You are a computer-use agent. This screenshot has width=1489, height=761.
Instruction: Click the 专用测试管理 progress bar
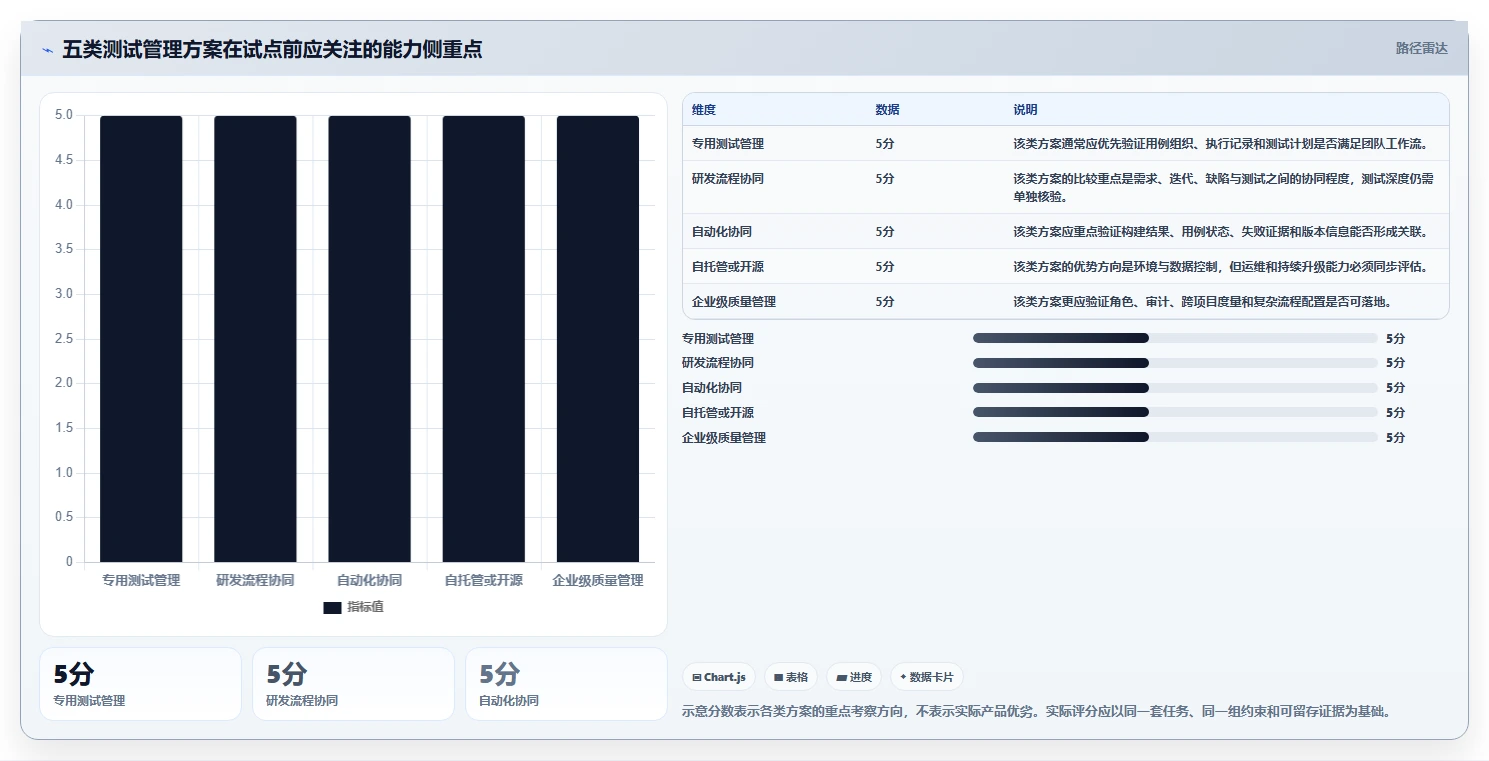coord(1175,338)
